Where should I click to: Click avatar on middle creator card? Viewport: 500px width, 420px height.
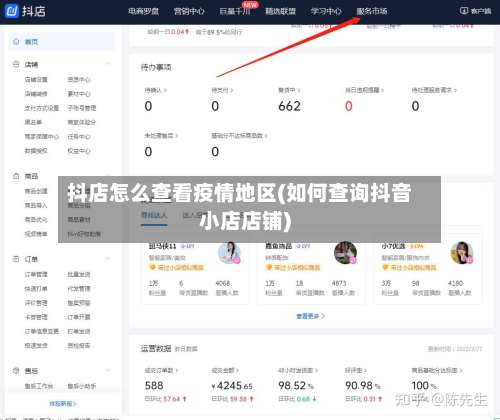346,253
